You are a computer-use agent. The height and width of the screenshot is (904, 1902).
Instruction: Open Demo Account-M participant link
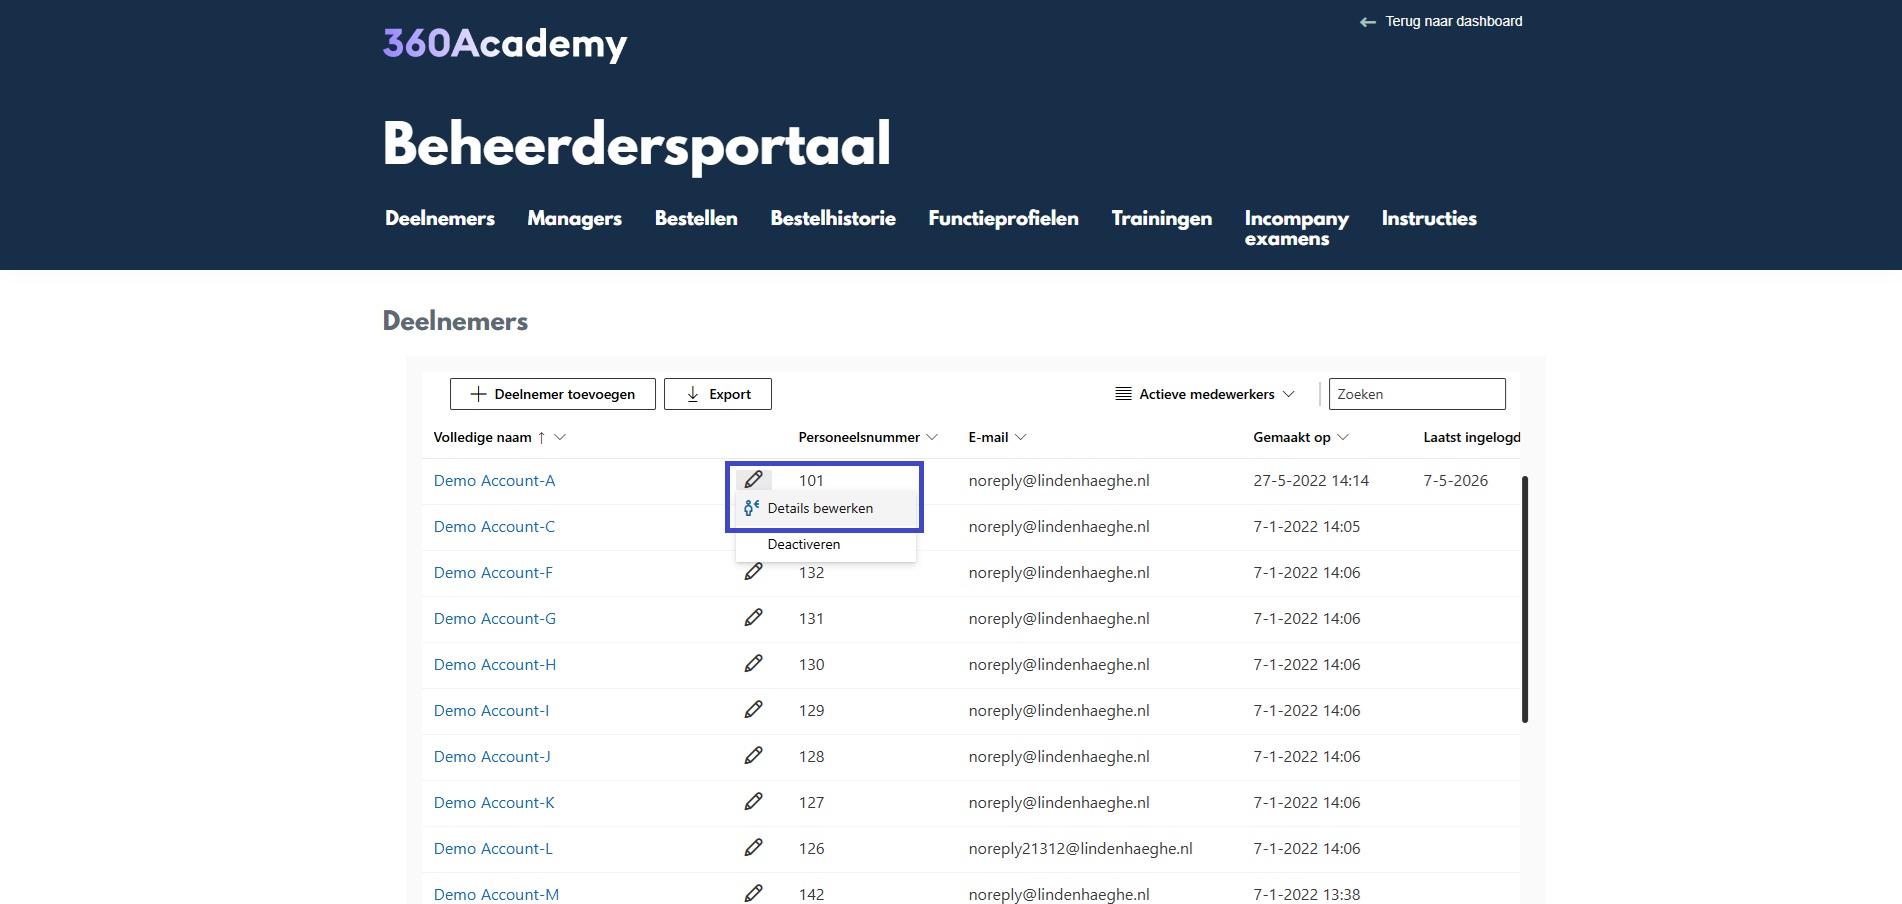pos(496,894)
